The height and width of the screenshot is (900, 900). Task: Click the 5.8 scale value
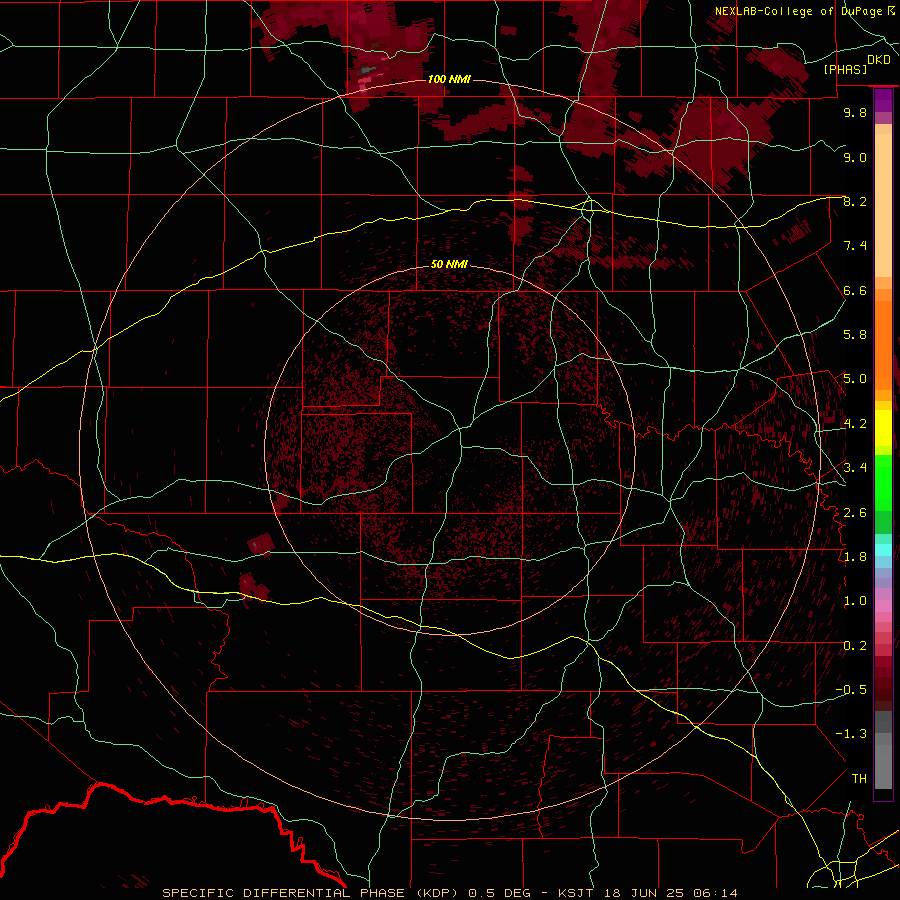point(855,335)
